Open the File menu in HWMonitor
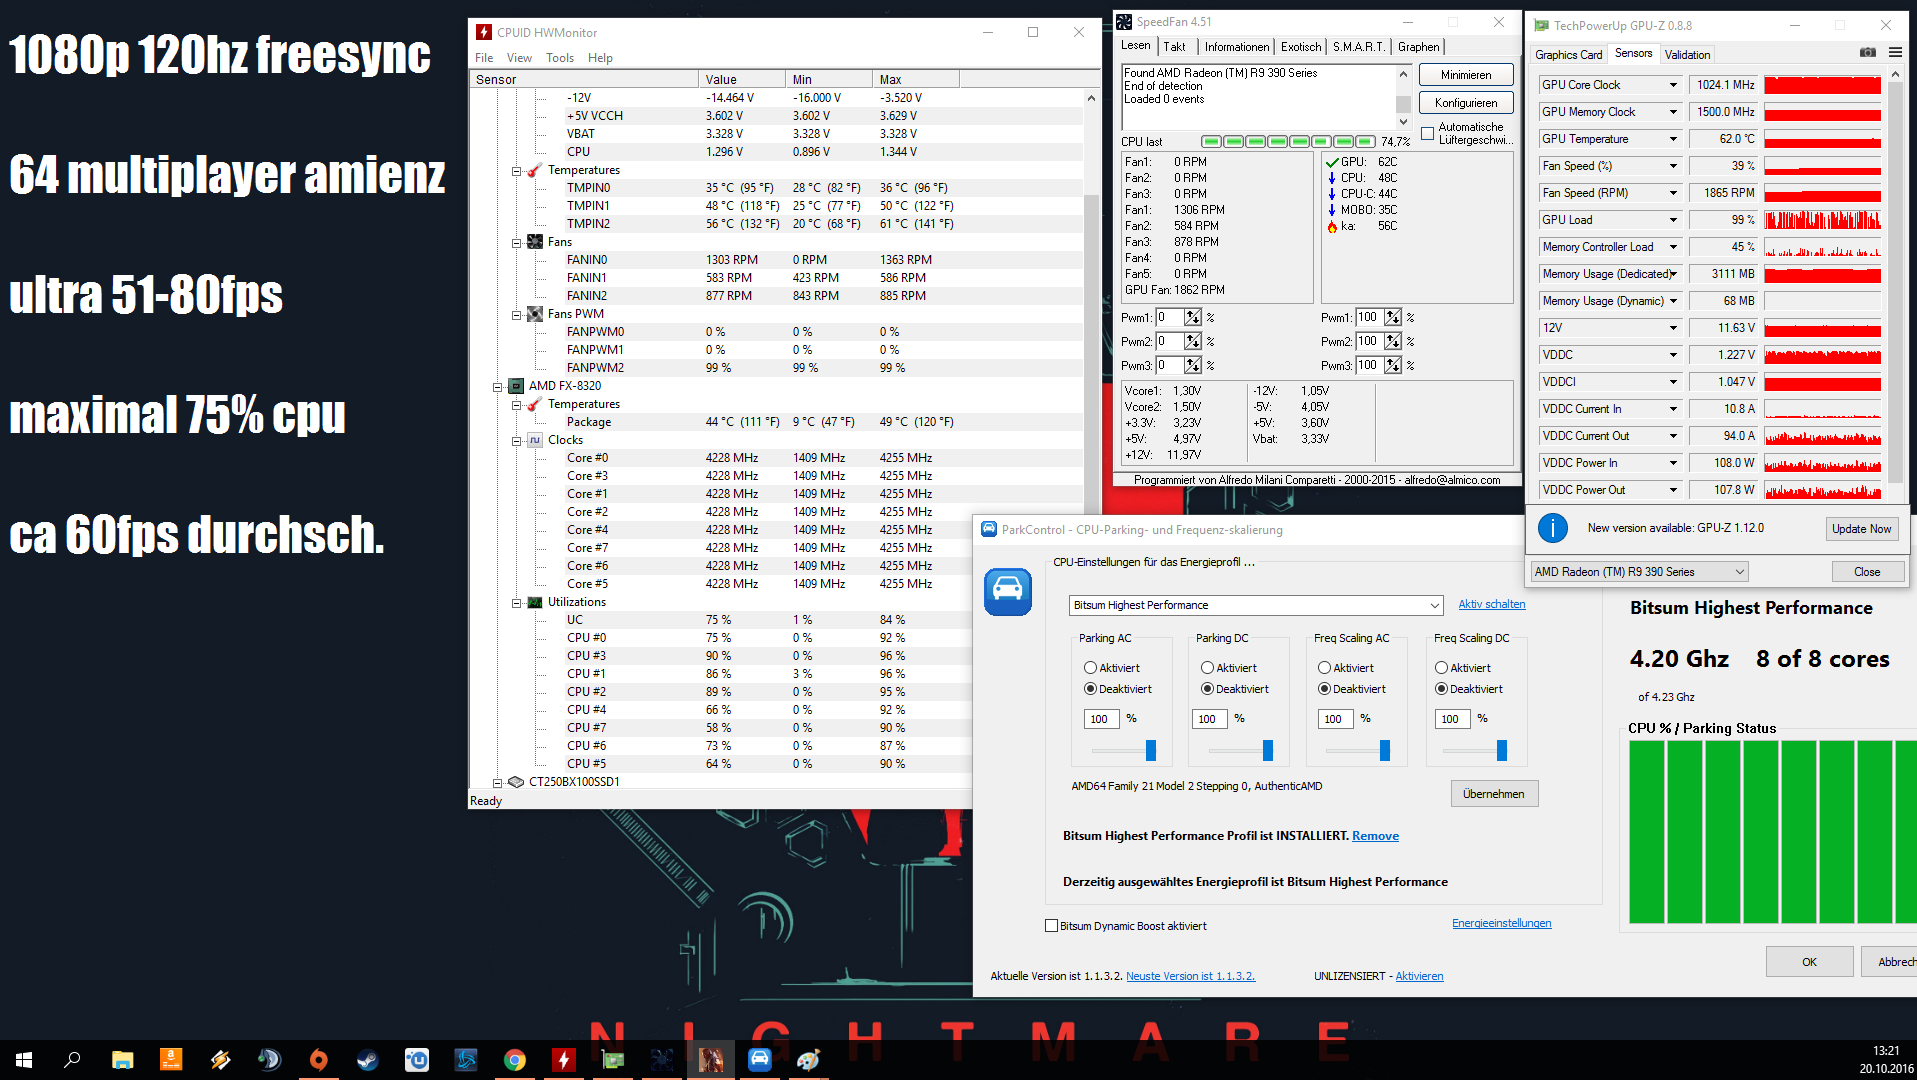This screenshot has height=1080, width=1917. pos(484,58)
